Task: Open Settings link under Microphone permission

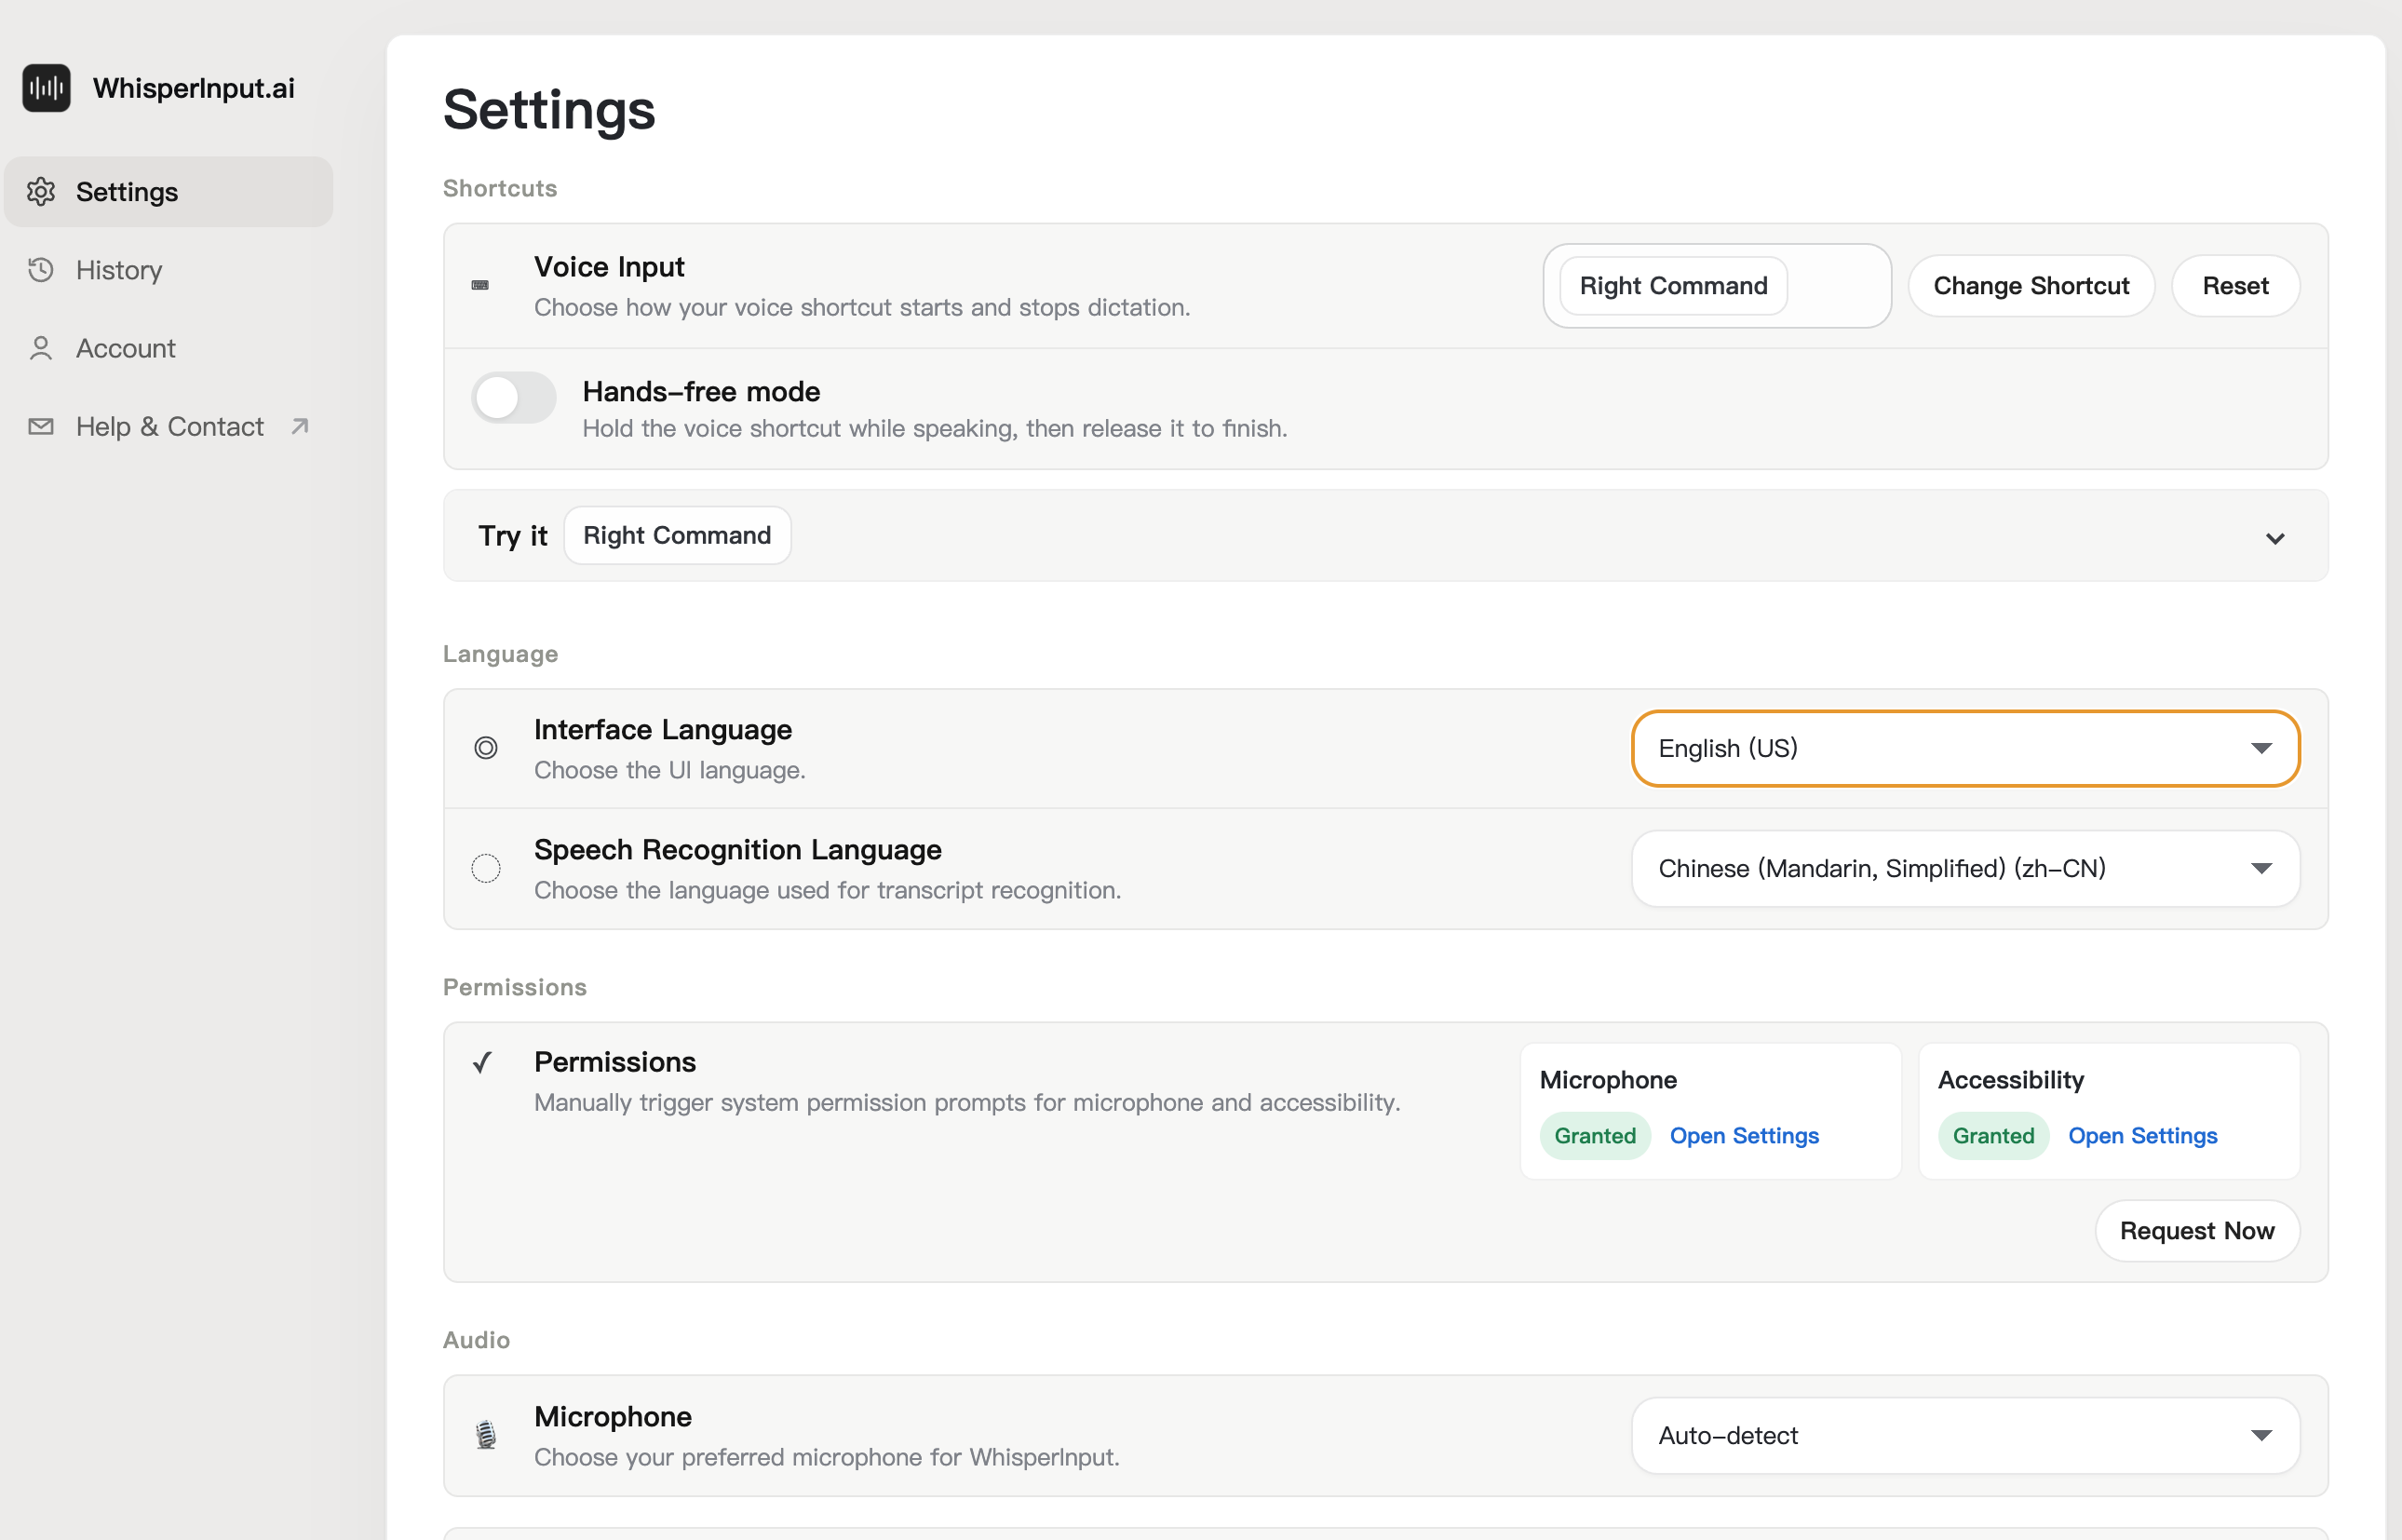Action: coord(1744,1135)
